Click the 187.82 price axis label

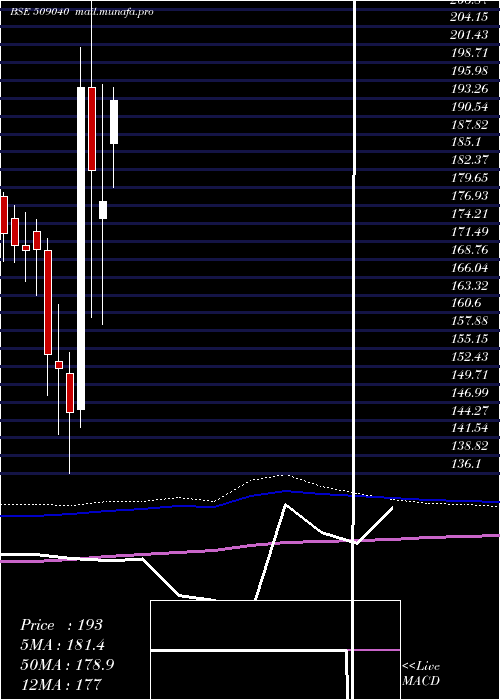click(x=469, y=124)
